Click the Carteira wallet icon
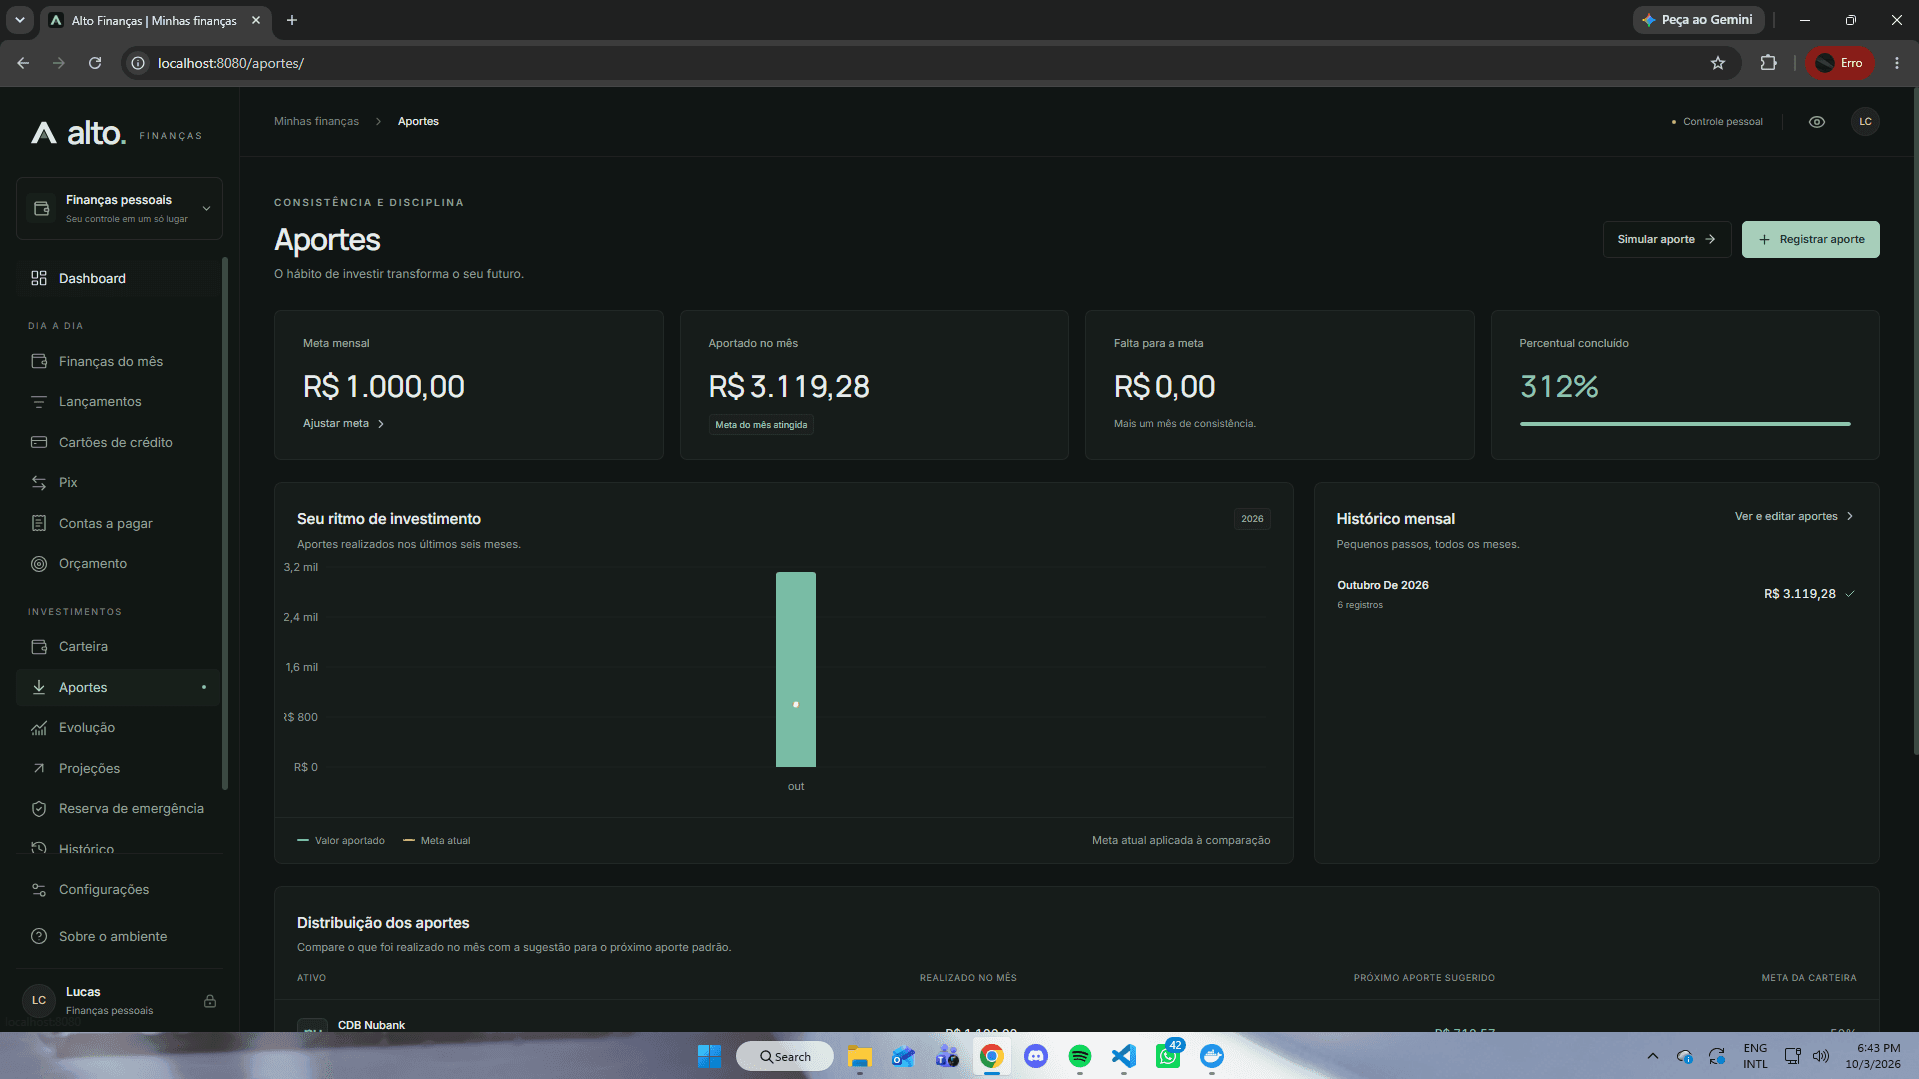1919x1079 pixels. [39, 647]
